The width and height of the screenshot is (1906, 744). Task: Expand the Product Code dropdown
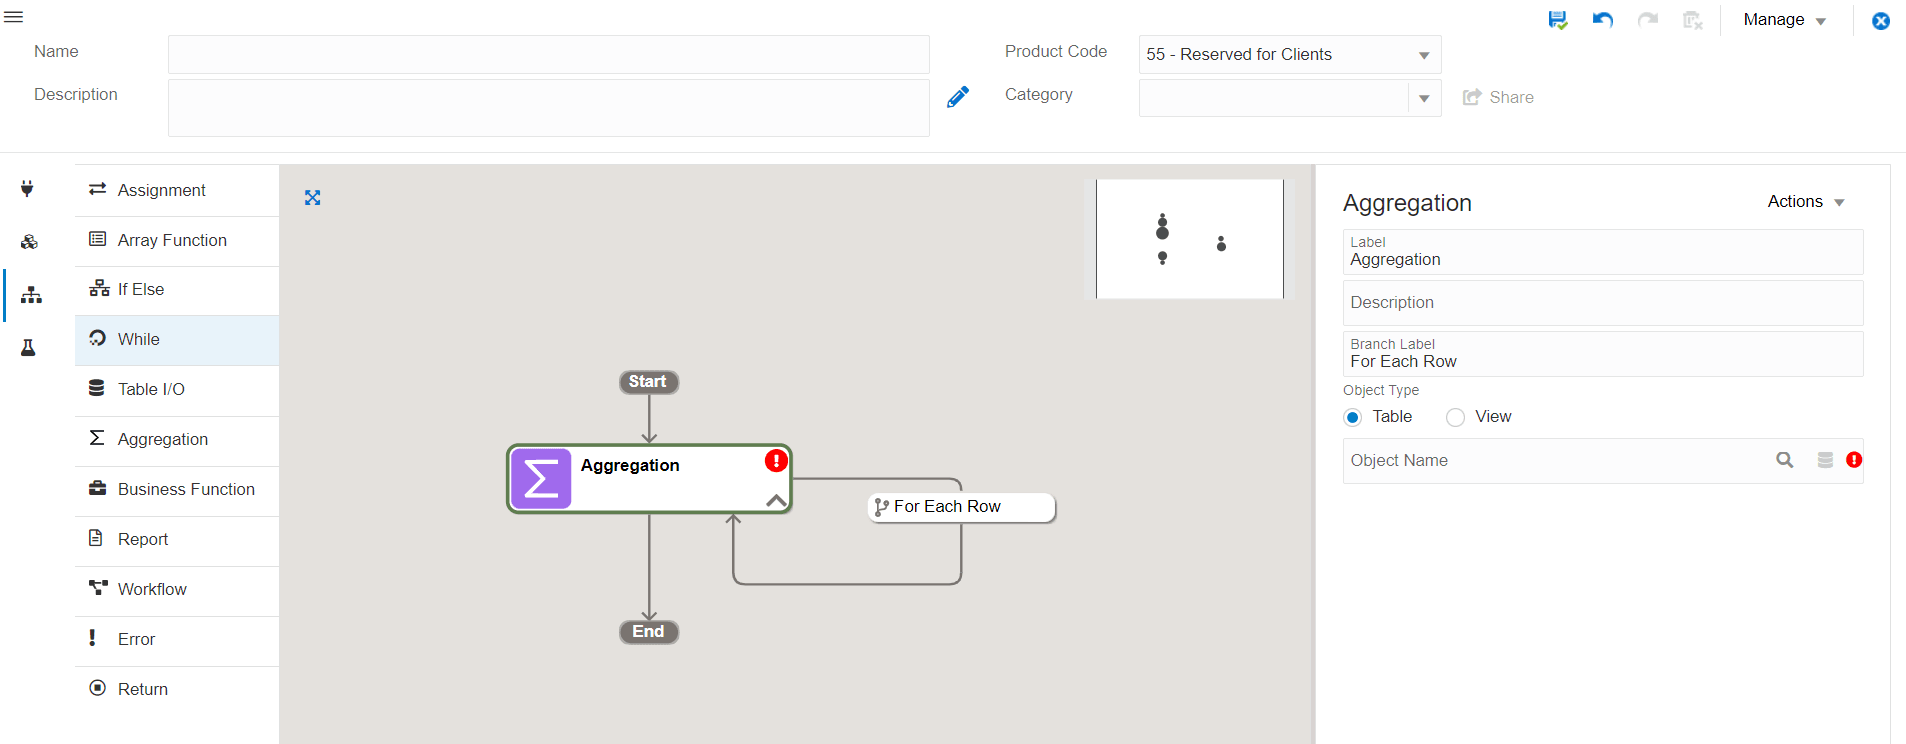pyautogui.click(x=1424, y=55)
